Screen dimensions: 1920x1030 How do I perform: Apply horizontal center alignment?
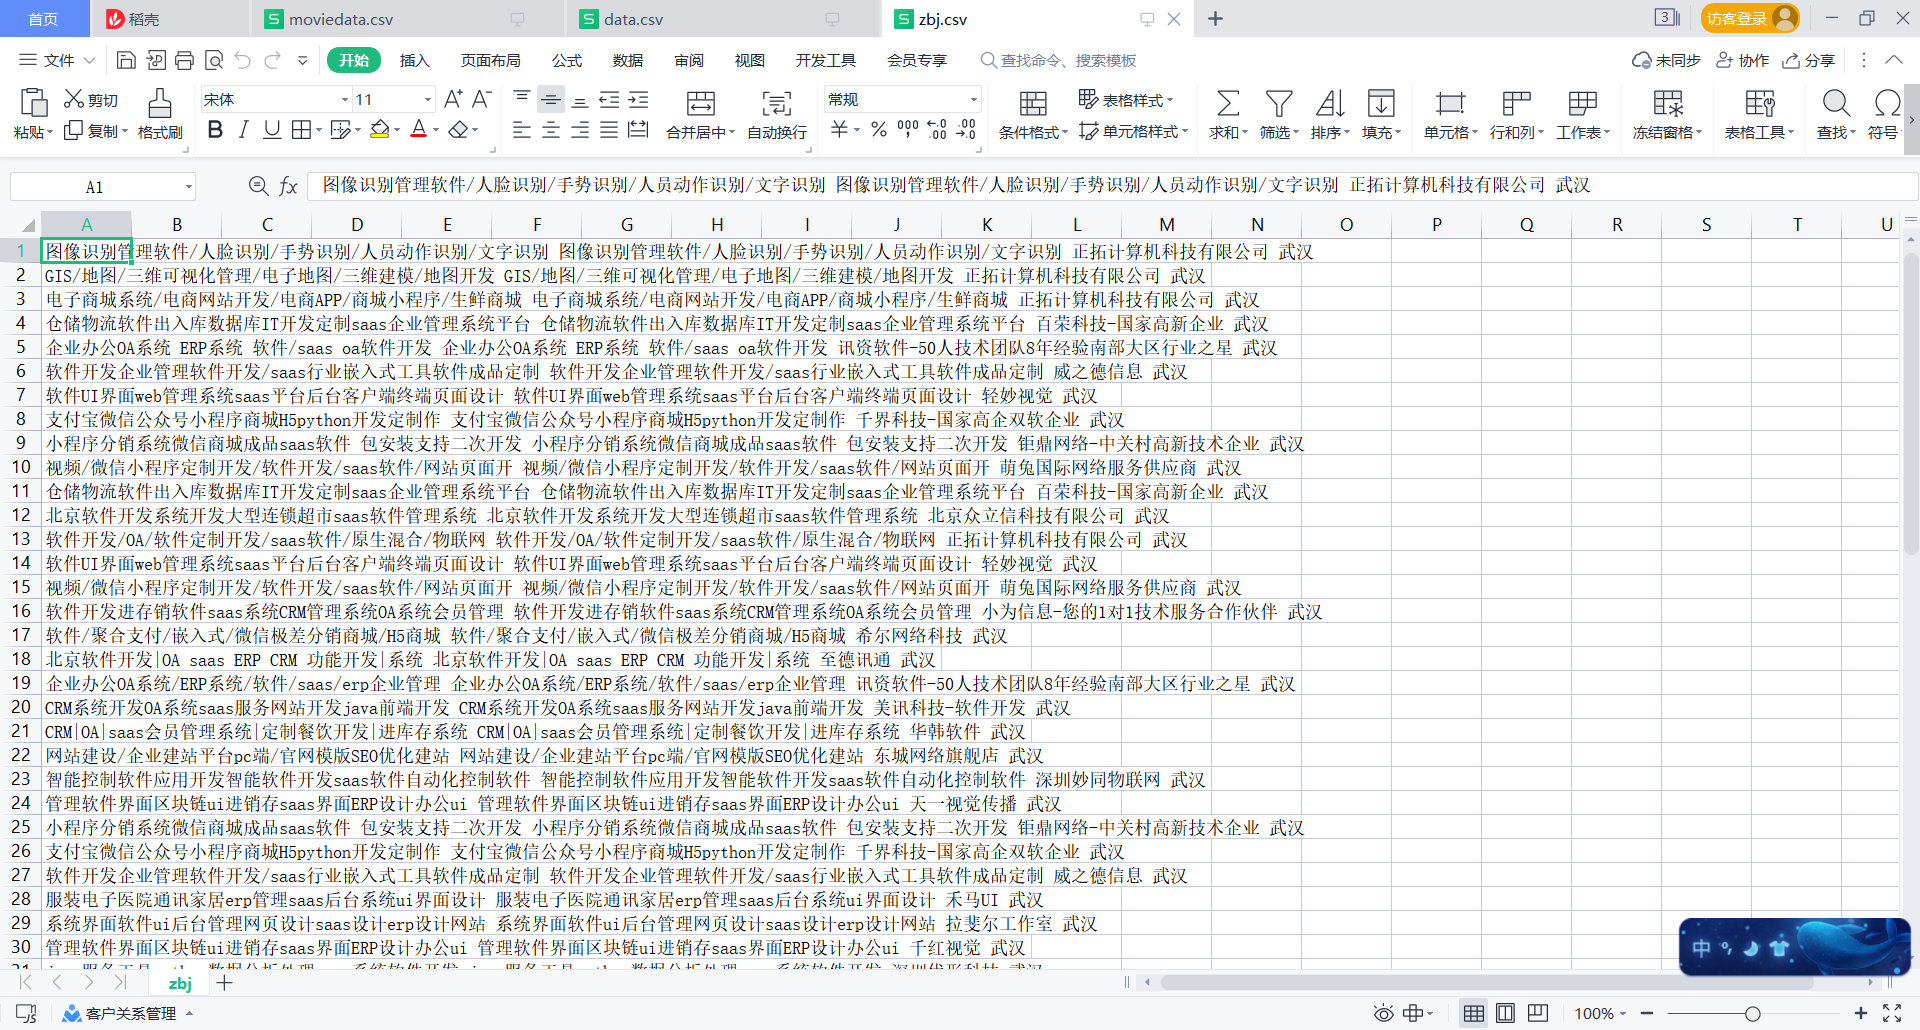pyautogui.click(x=551, y=131)
